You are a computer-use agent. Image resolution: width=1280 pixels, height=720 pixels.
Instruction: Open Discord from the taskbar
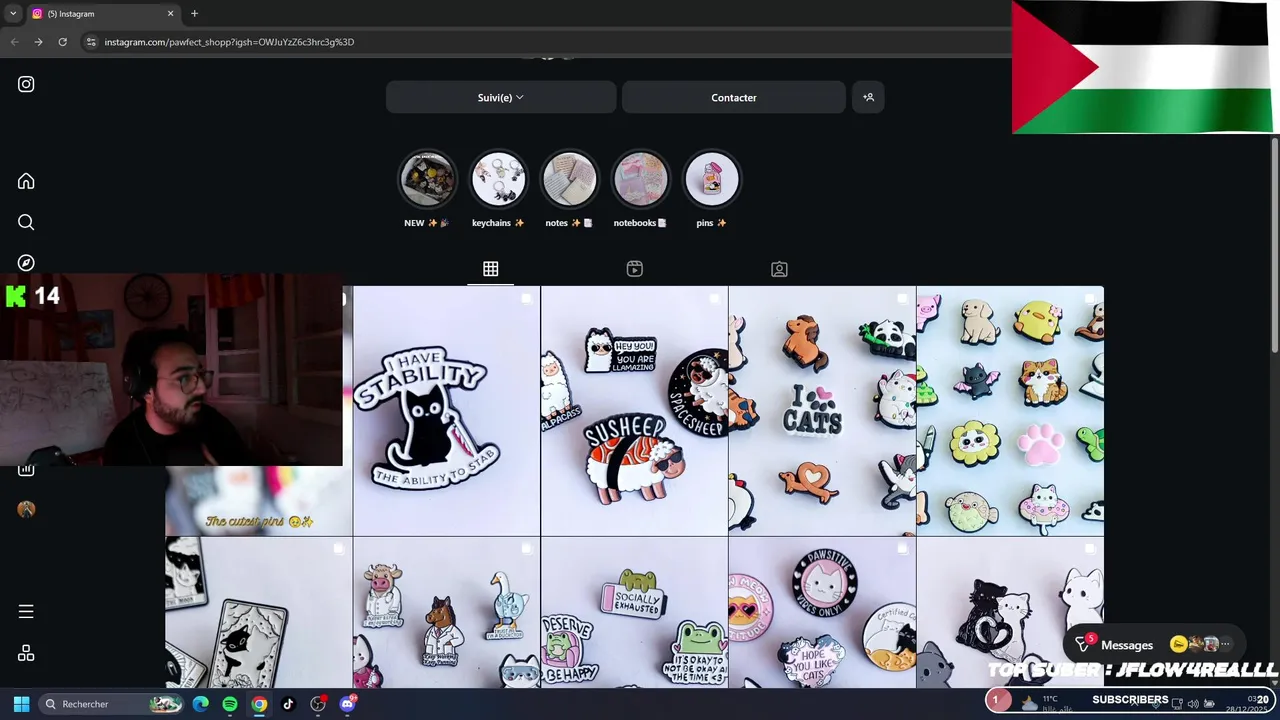click(x=347, y=704)
